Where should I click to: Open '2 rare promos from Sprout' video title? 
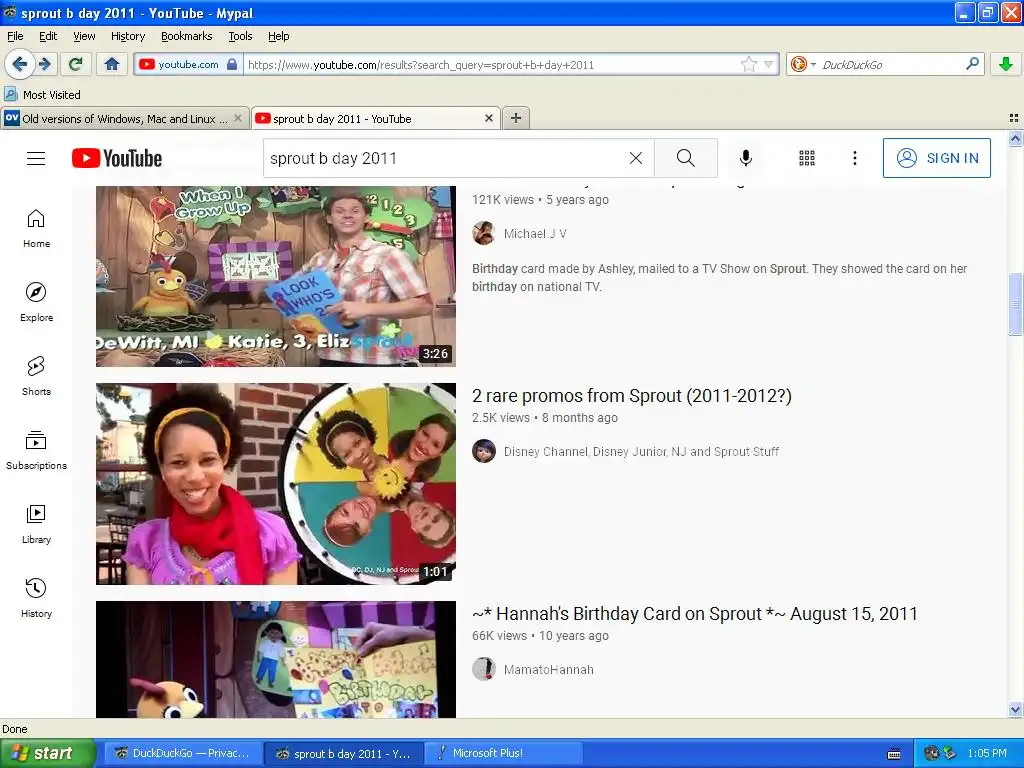click(x=632, y=396)
